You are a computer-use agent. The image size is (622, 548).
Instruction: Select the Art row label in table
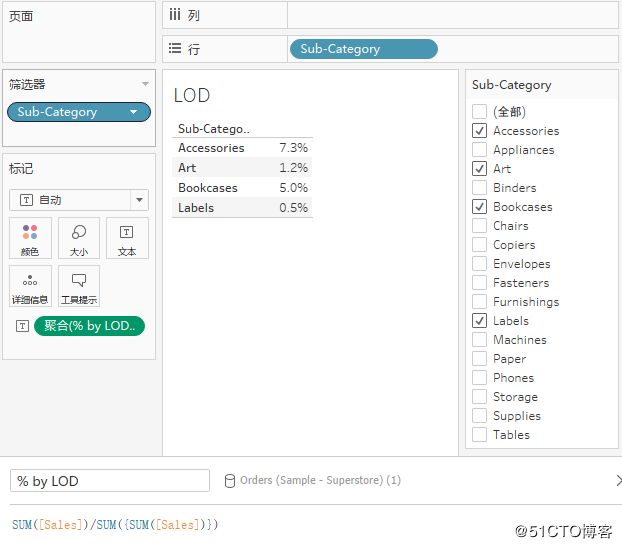[x=187, y=168]
